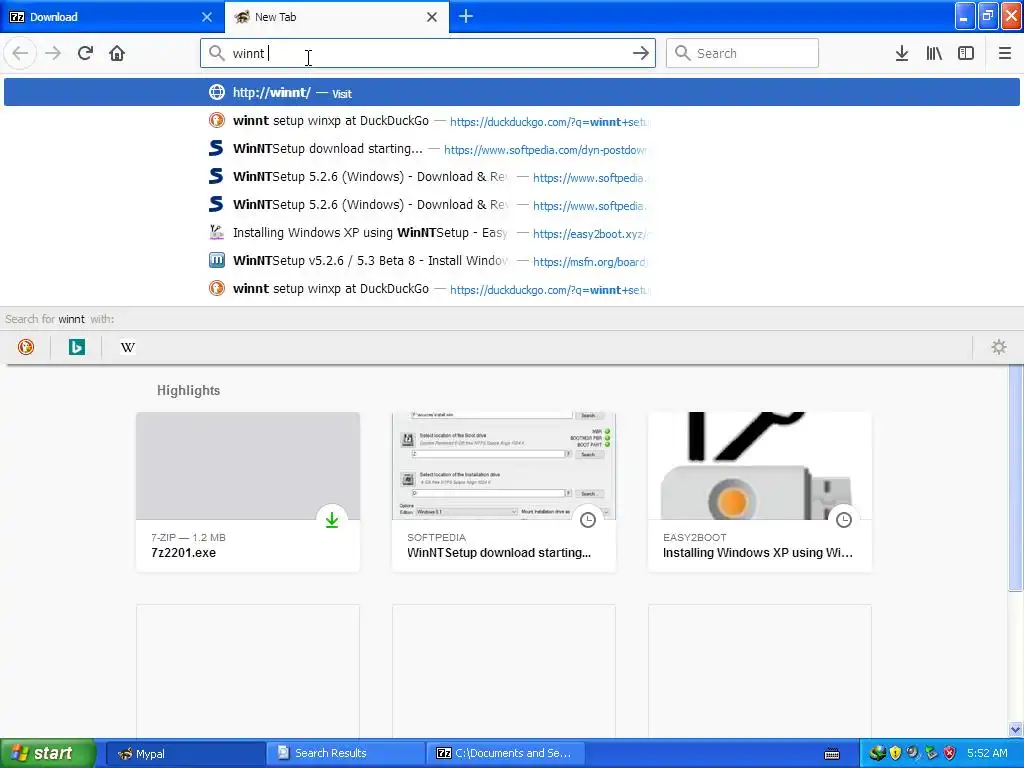Screen dimensions: 1024x768
Task: Click the Highlights section heading
Action: 188,391
